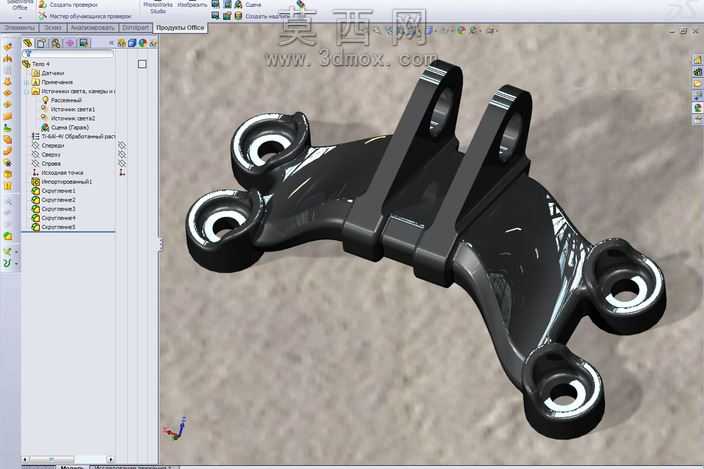Expand the Примечания tree node
Image resolution: width=704 pixels, height=469 pixels.
click(26, 82)
